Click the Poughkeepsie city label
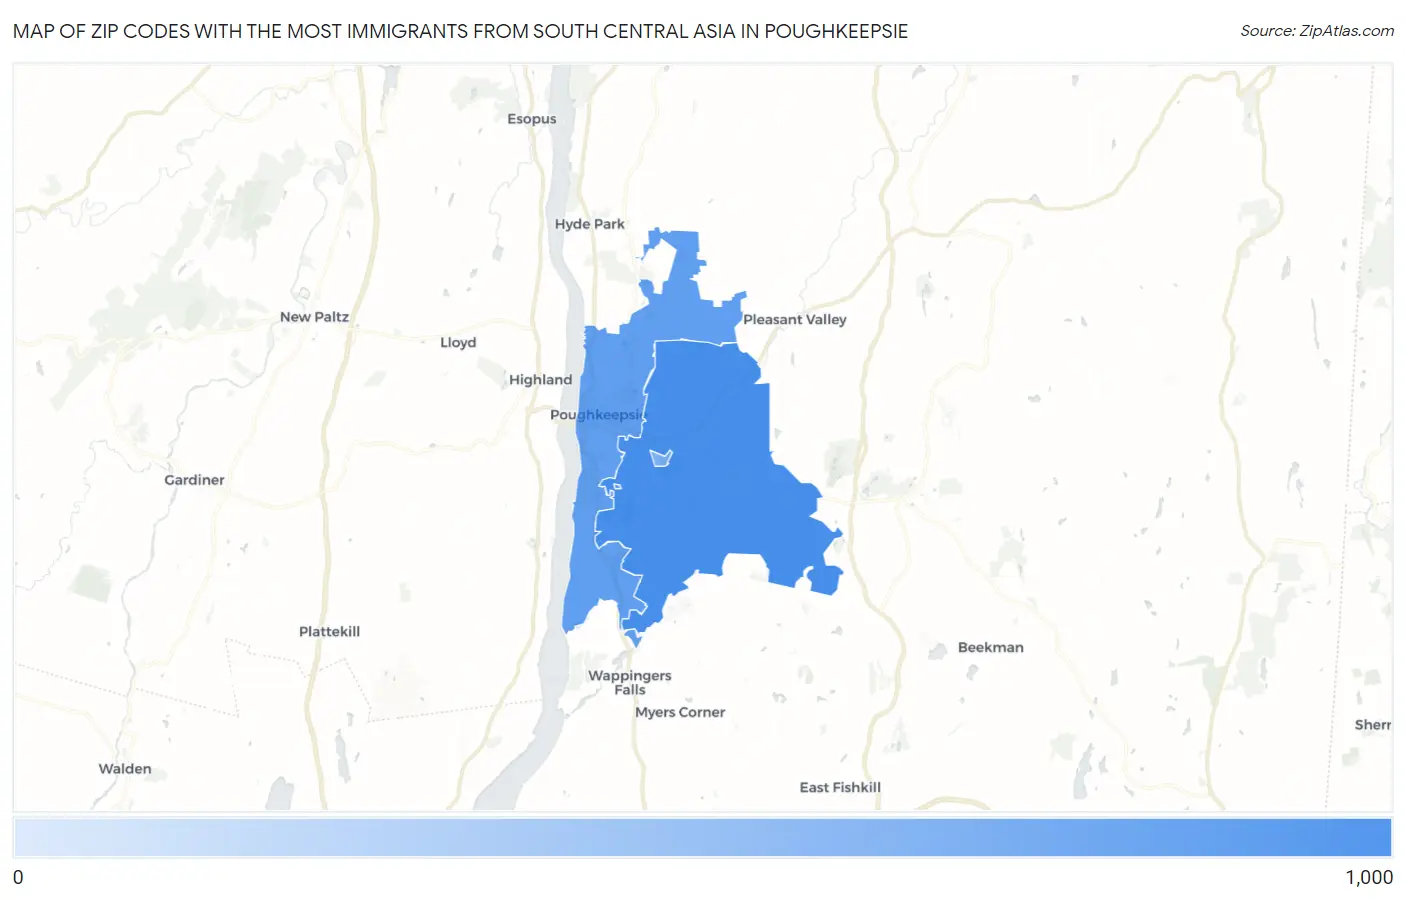 point(599,415)
